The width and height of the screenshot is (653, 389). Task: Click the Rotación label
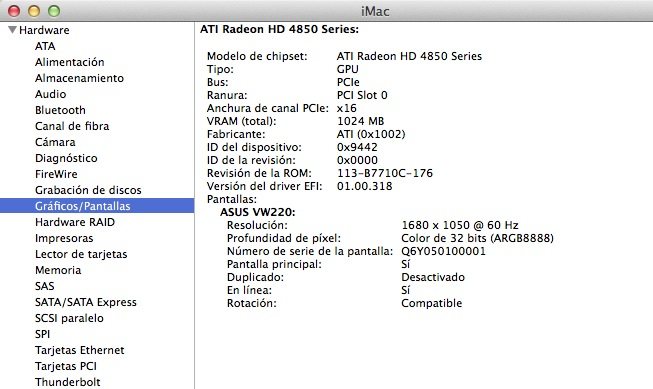[x=252, y=303]
